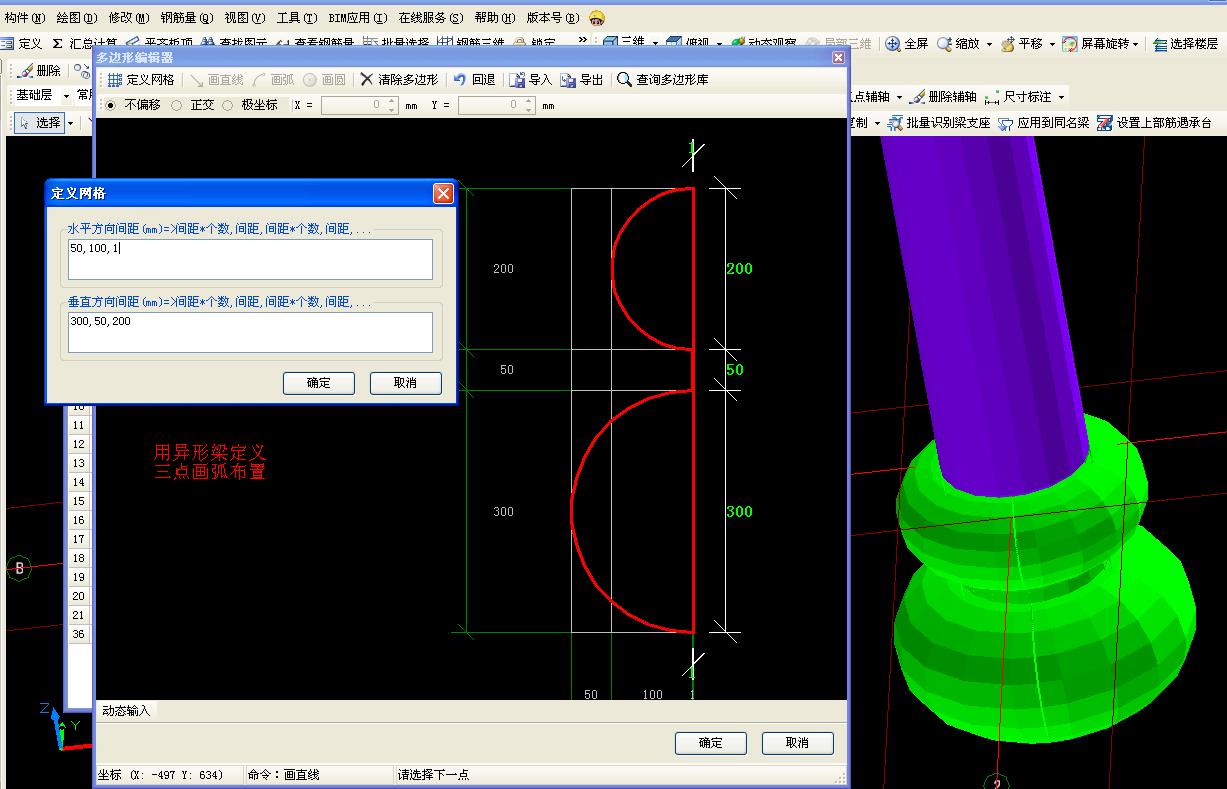Screen dimensions: 1227x789
Task: Select the 极坐标 radio option
Action: [x=228, y=104]
